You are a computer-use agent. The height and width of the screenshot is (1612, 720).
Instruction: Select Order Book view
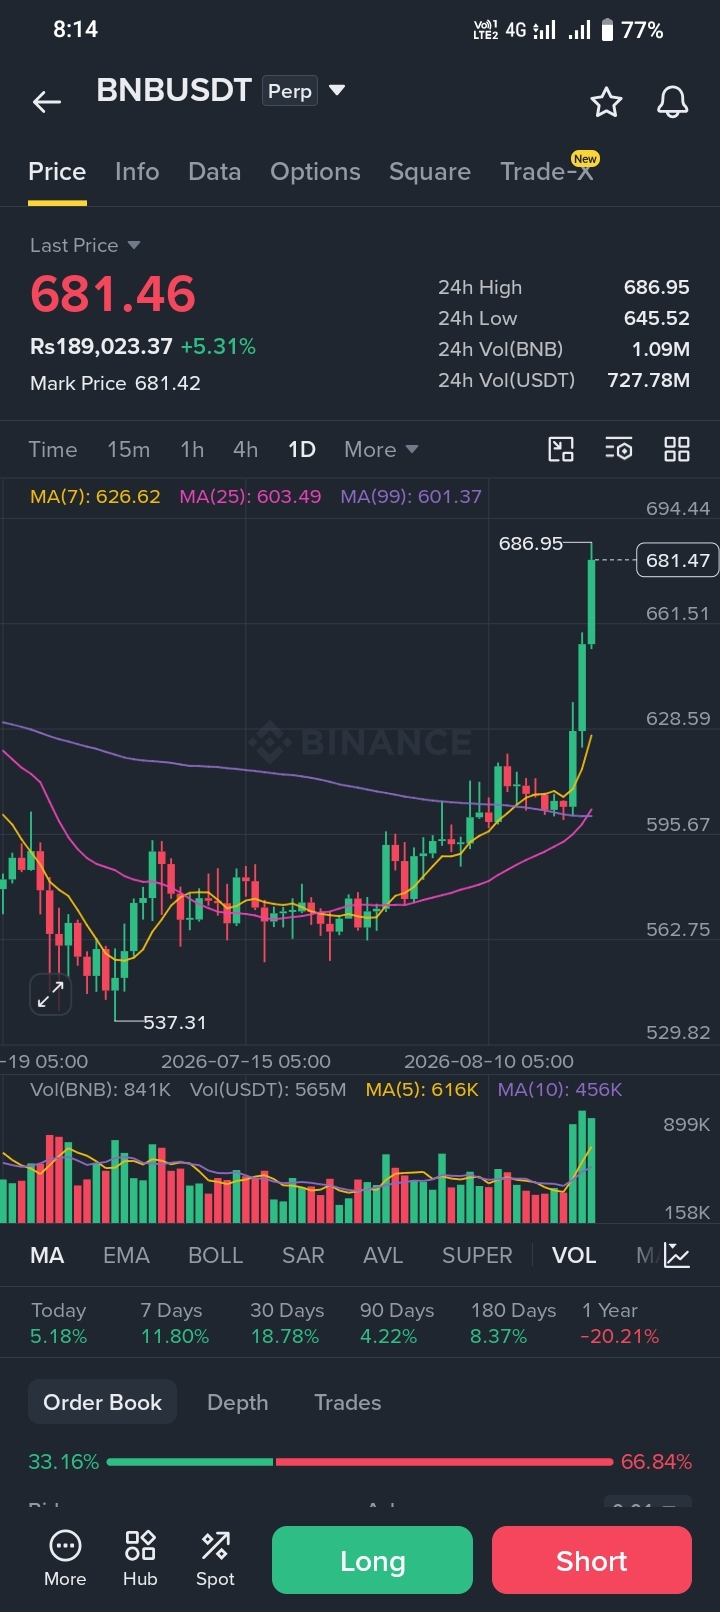pos(102,1402)
